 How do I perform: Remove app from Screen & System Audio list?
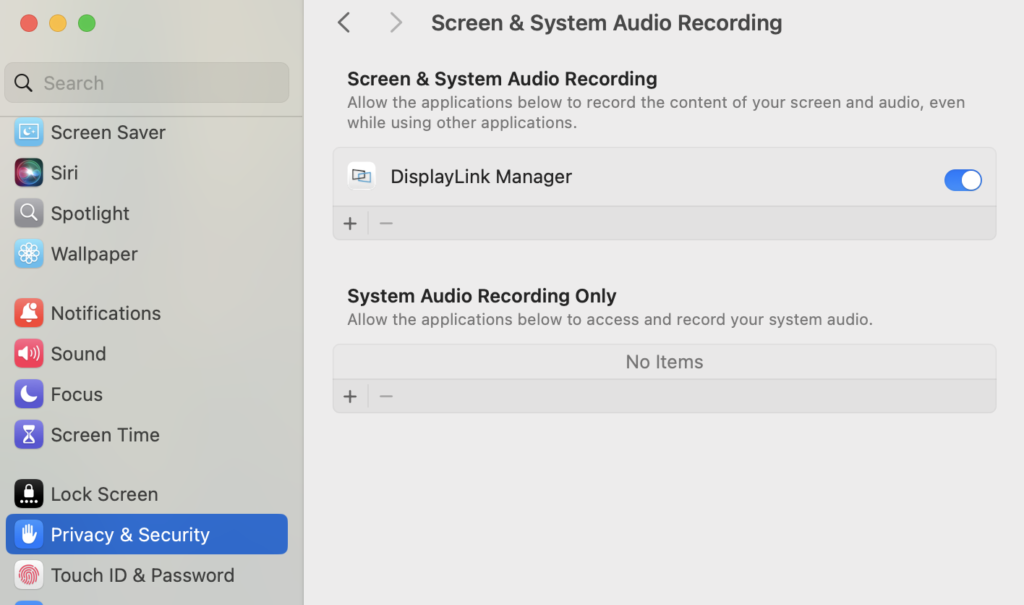386,224
